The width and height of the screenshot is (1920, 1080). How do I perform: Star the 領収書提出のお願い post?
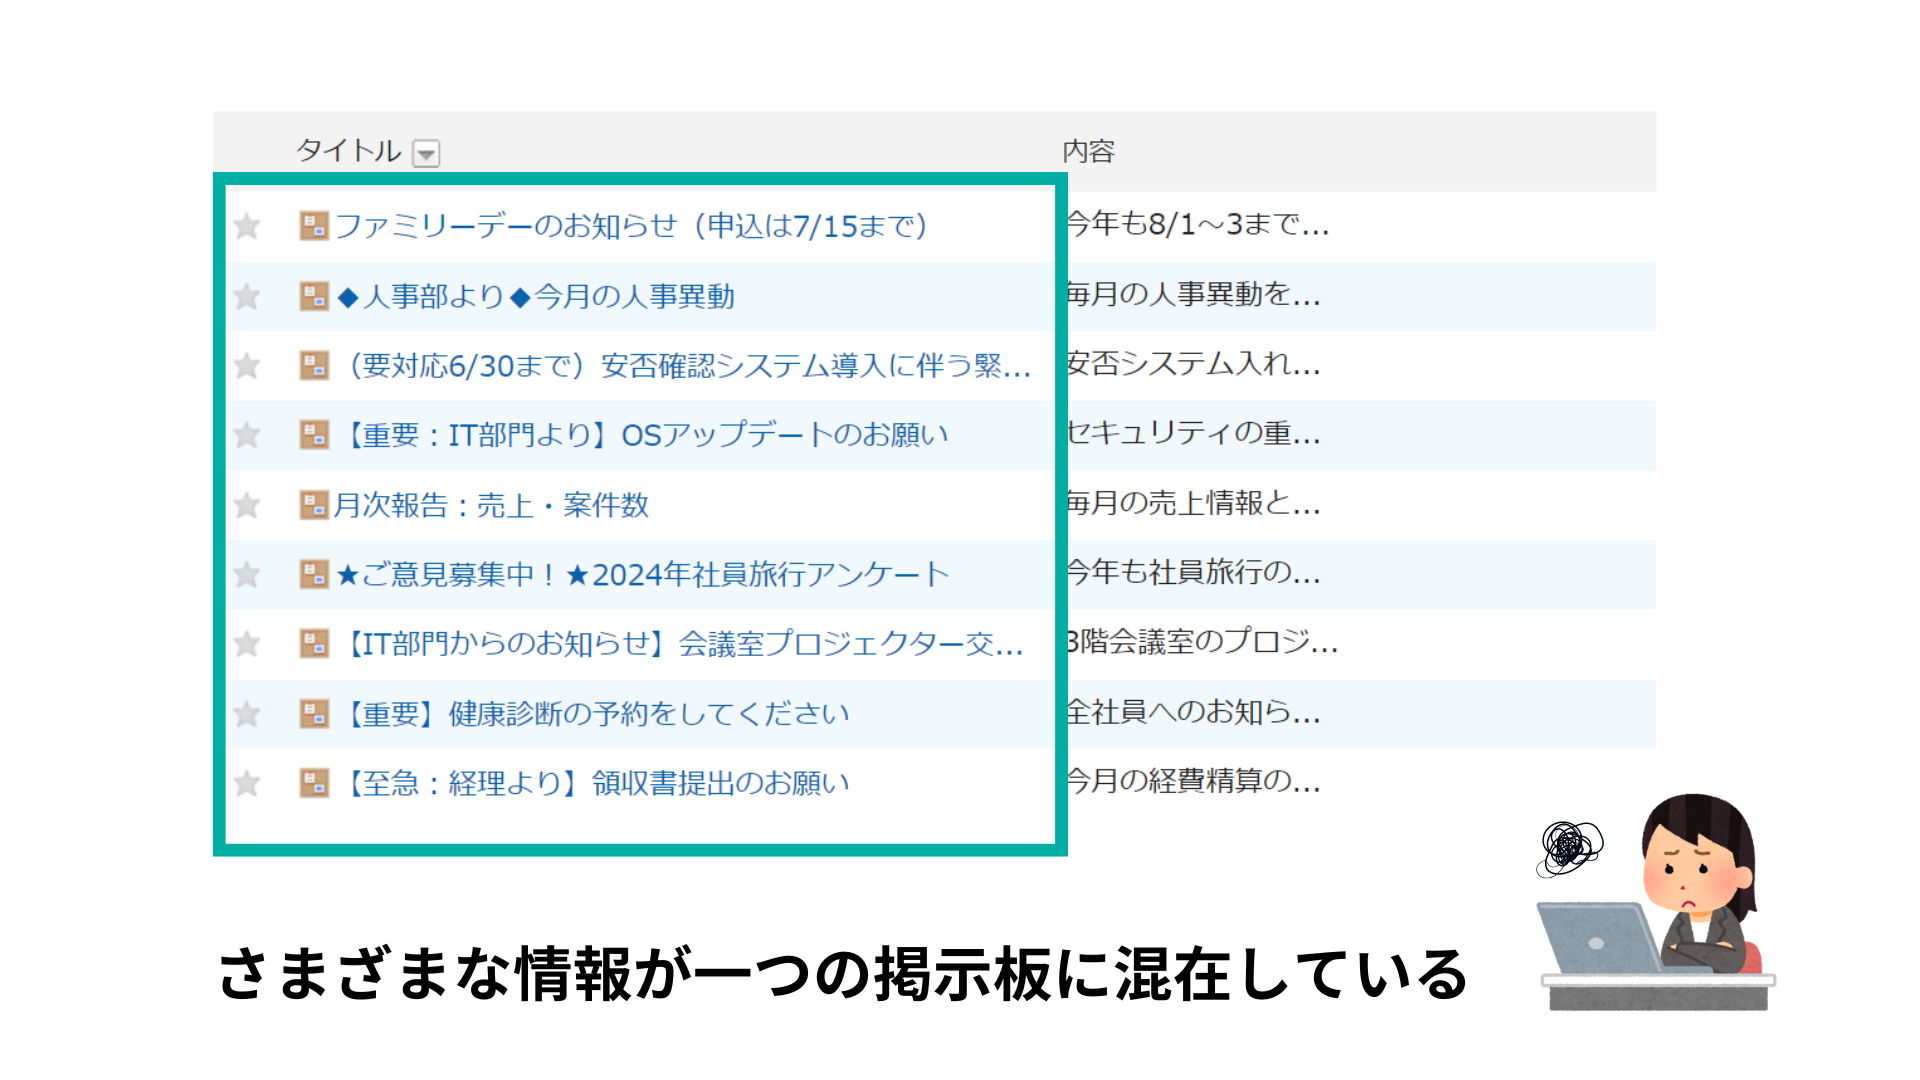click(247, 783)
